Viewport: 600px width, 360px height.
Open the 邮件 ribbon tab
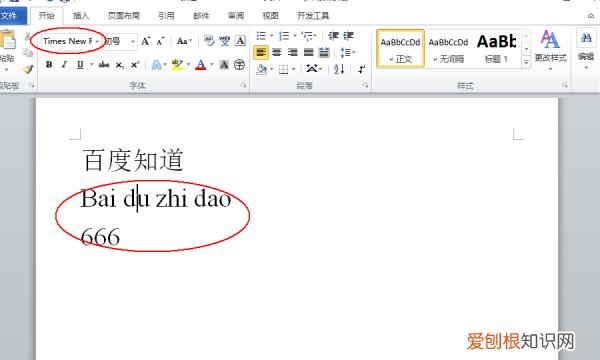coord(201,16)
